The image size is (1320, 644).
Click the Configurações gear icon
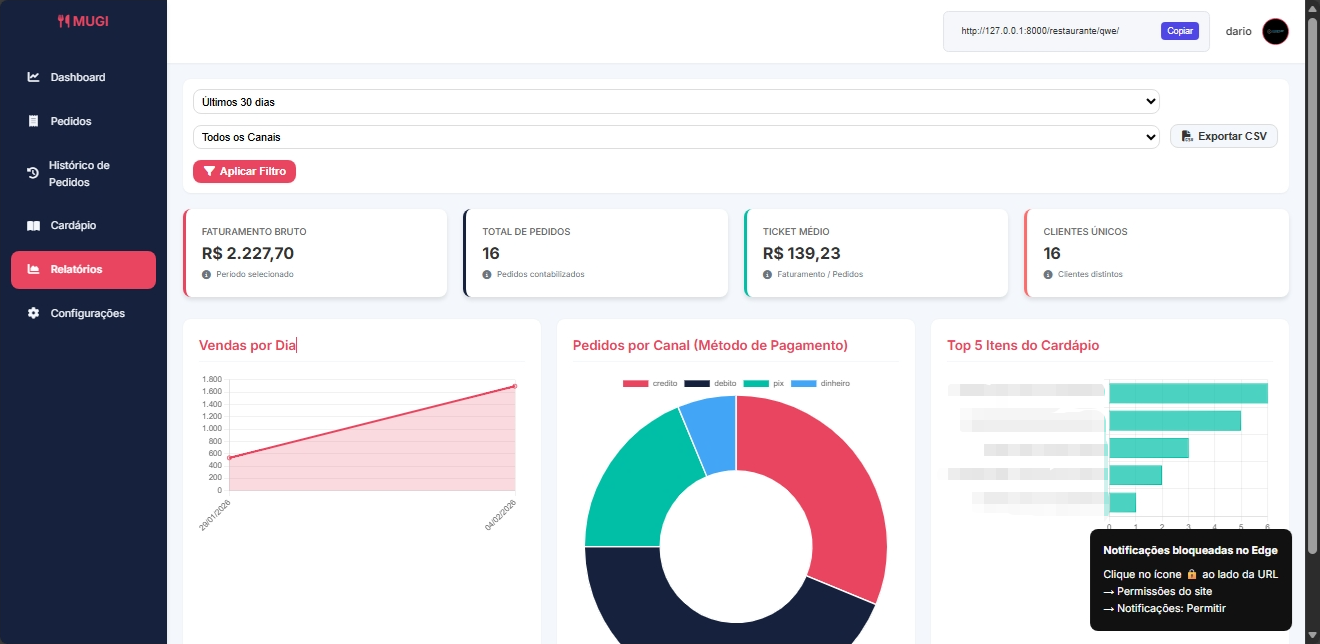33,313
